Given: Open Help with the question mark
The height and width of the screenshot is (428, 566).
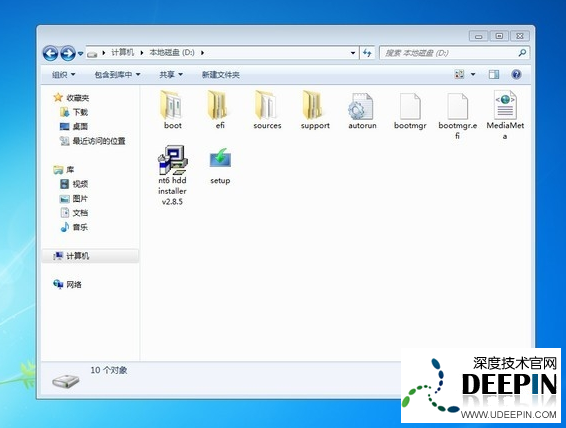Looking at the screenshot, I should coord(516,74).
